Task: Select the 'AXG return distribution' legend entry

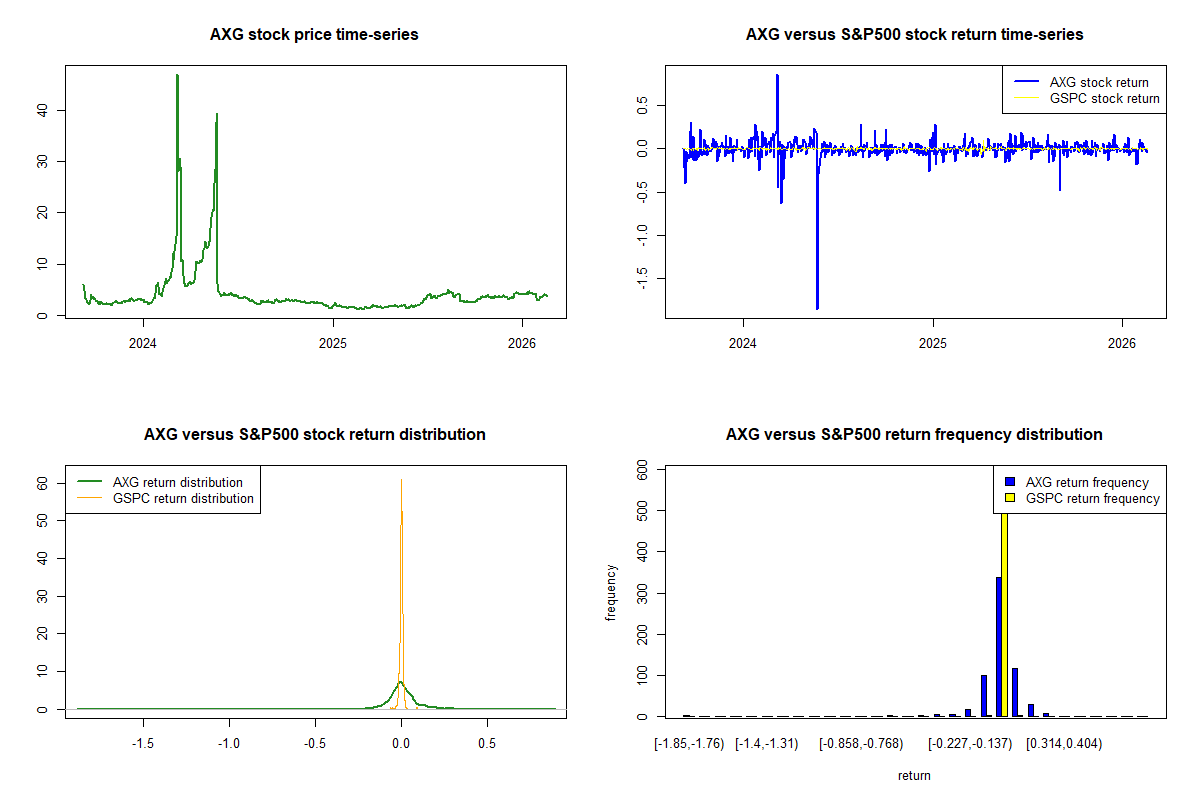Action: tap(178, 482)
